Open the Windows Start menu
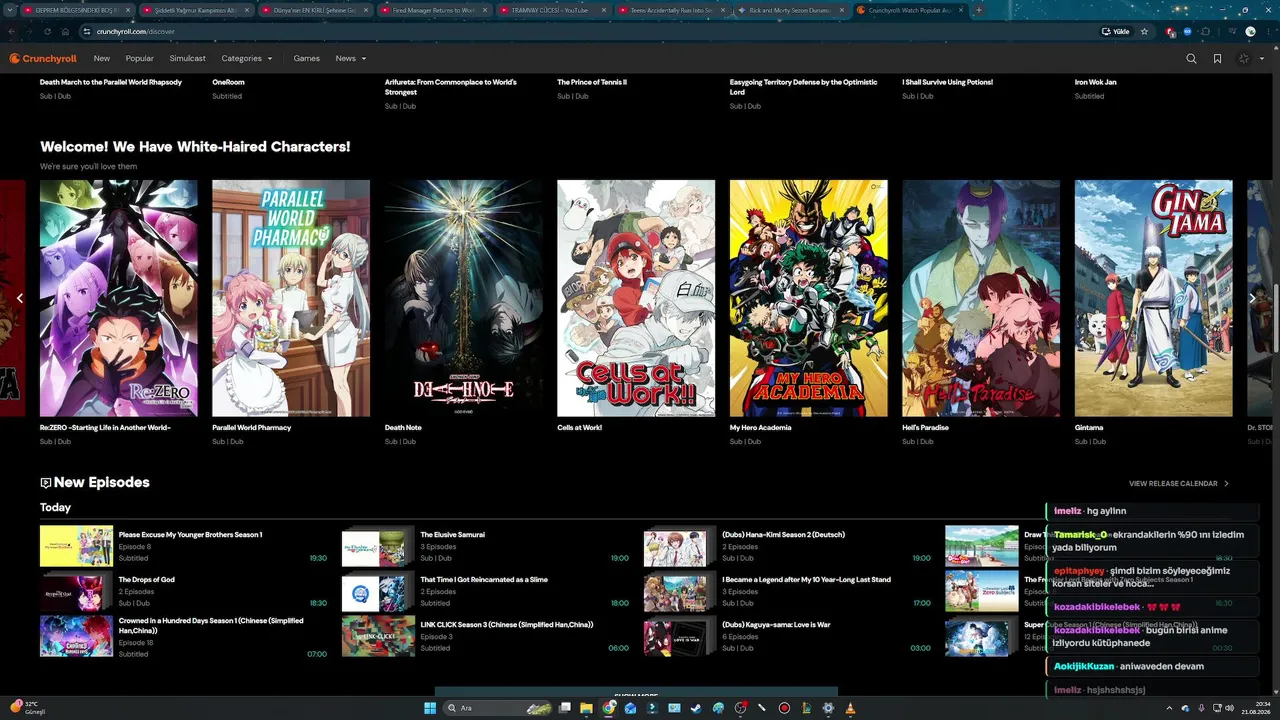1280x720 pixels. (x=430, y=708)
